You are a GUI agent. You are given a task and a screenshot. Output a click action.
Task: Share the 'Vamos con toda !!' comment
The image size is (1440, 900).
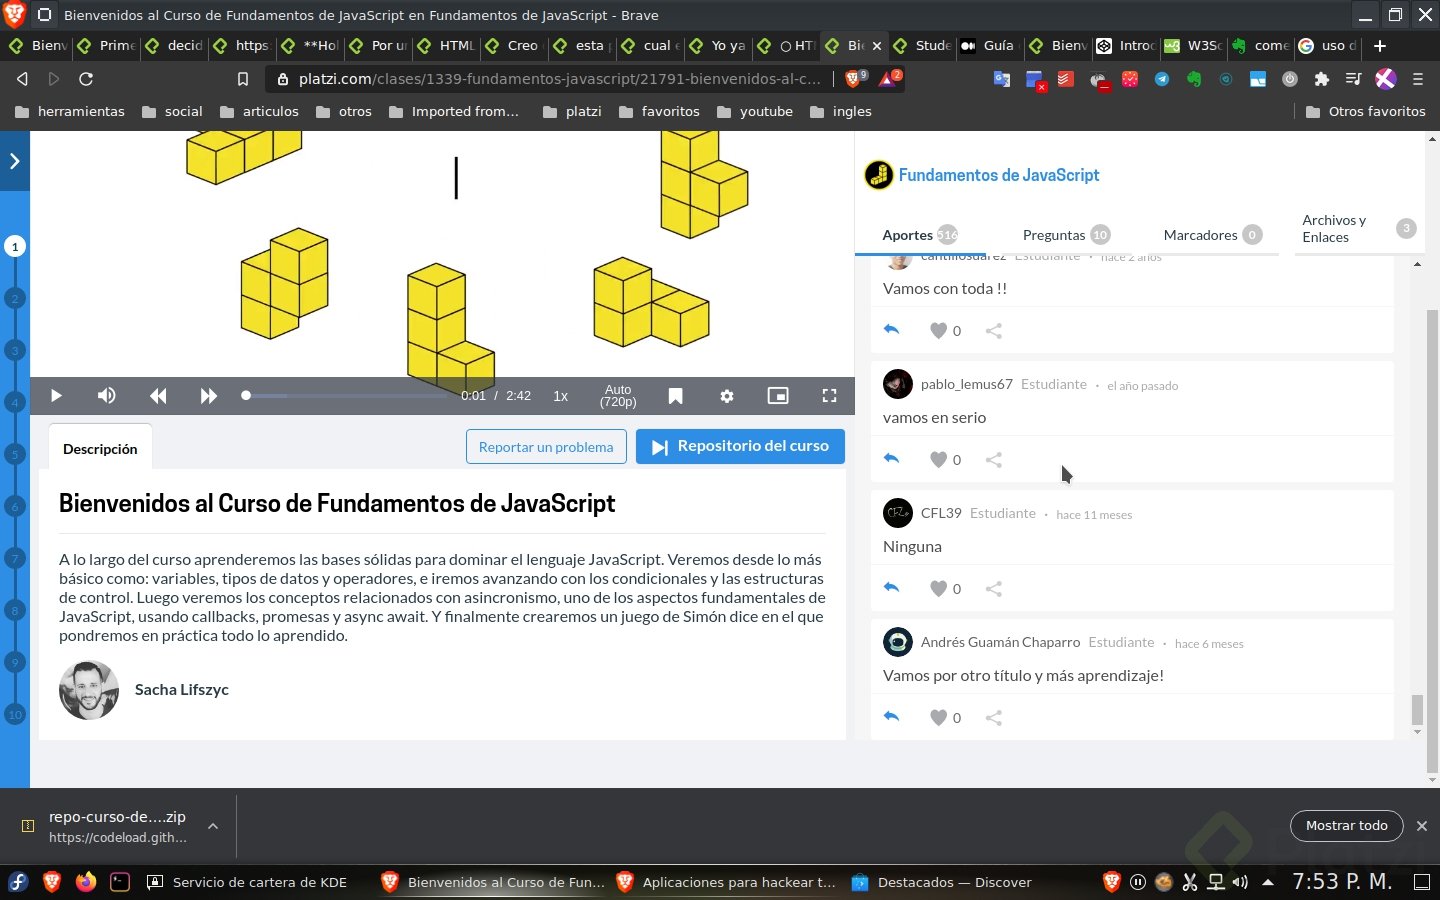[994, 331]
